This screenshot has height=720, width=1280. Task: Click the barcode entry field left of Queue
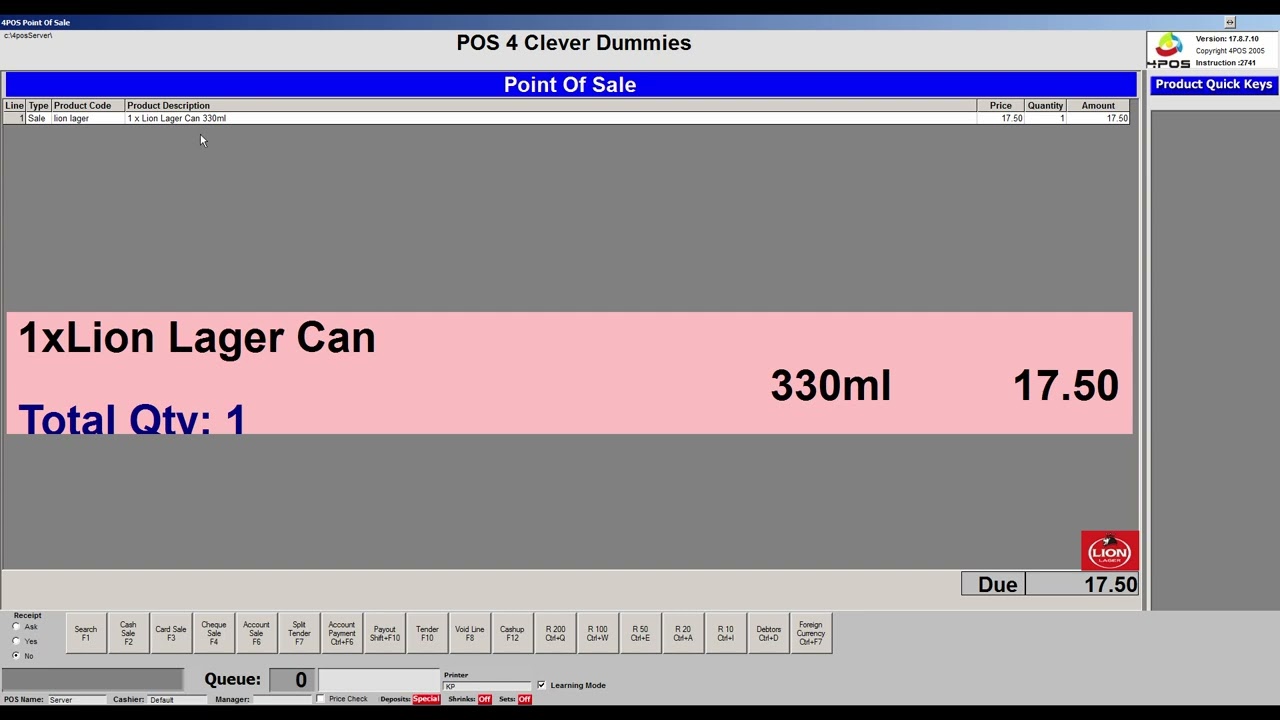pyautogui.click(x=93, y=680)
